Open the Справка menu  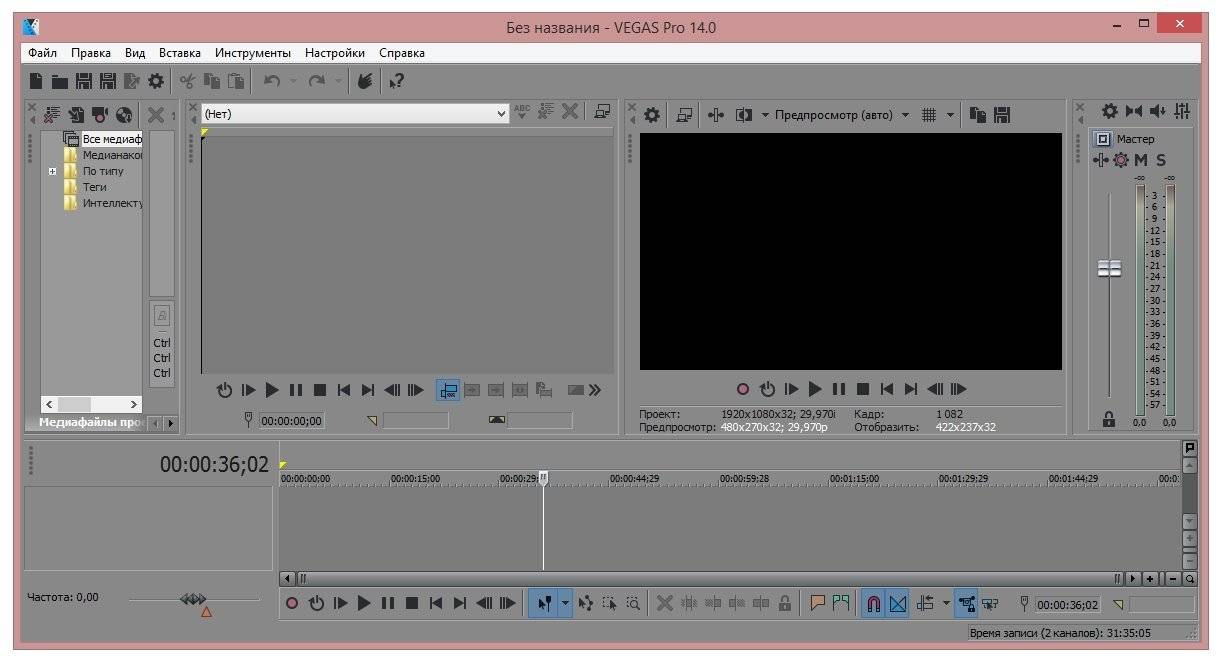[402, 53]
